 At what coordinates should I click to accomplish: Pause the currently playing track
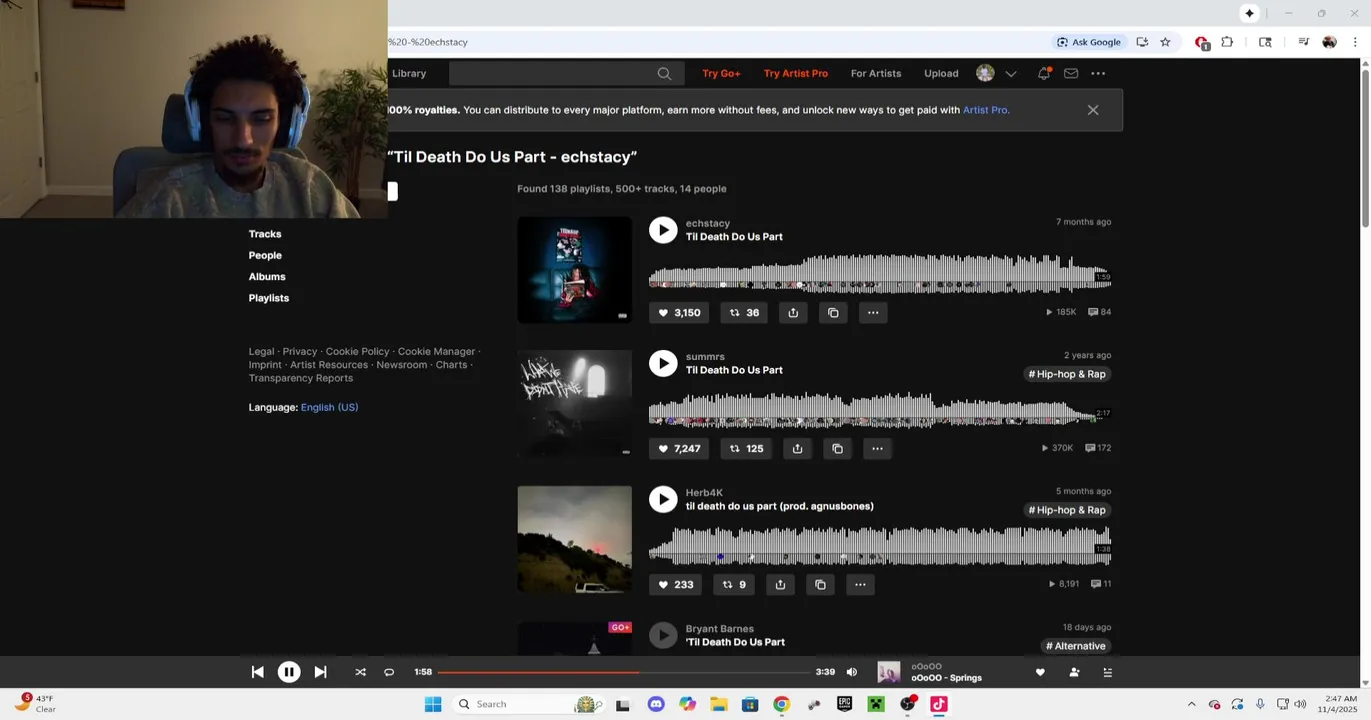288,673
